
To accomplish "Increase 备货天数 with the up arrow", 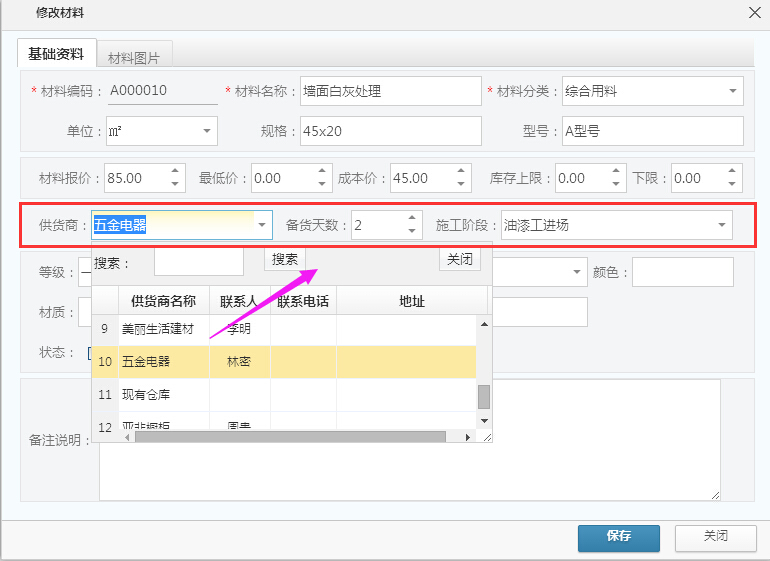I will [412, 219].
